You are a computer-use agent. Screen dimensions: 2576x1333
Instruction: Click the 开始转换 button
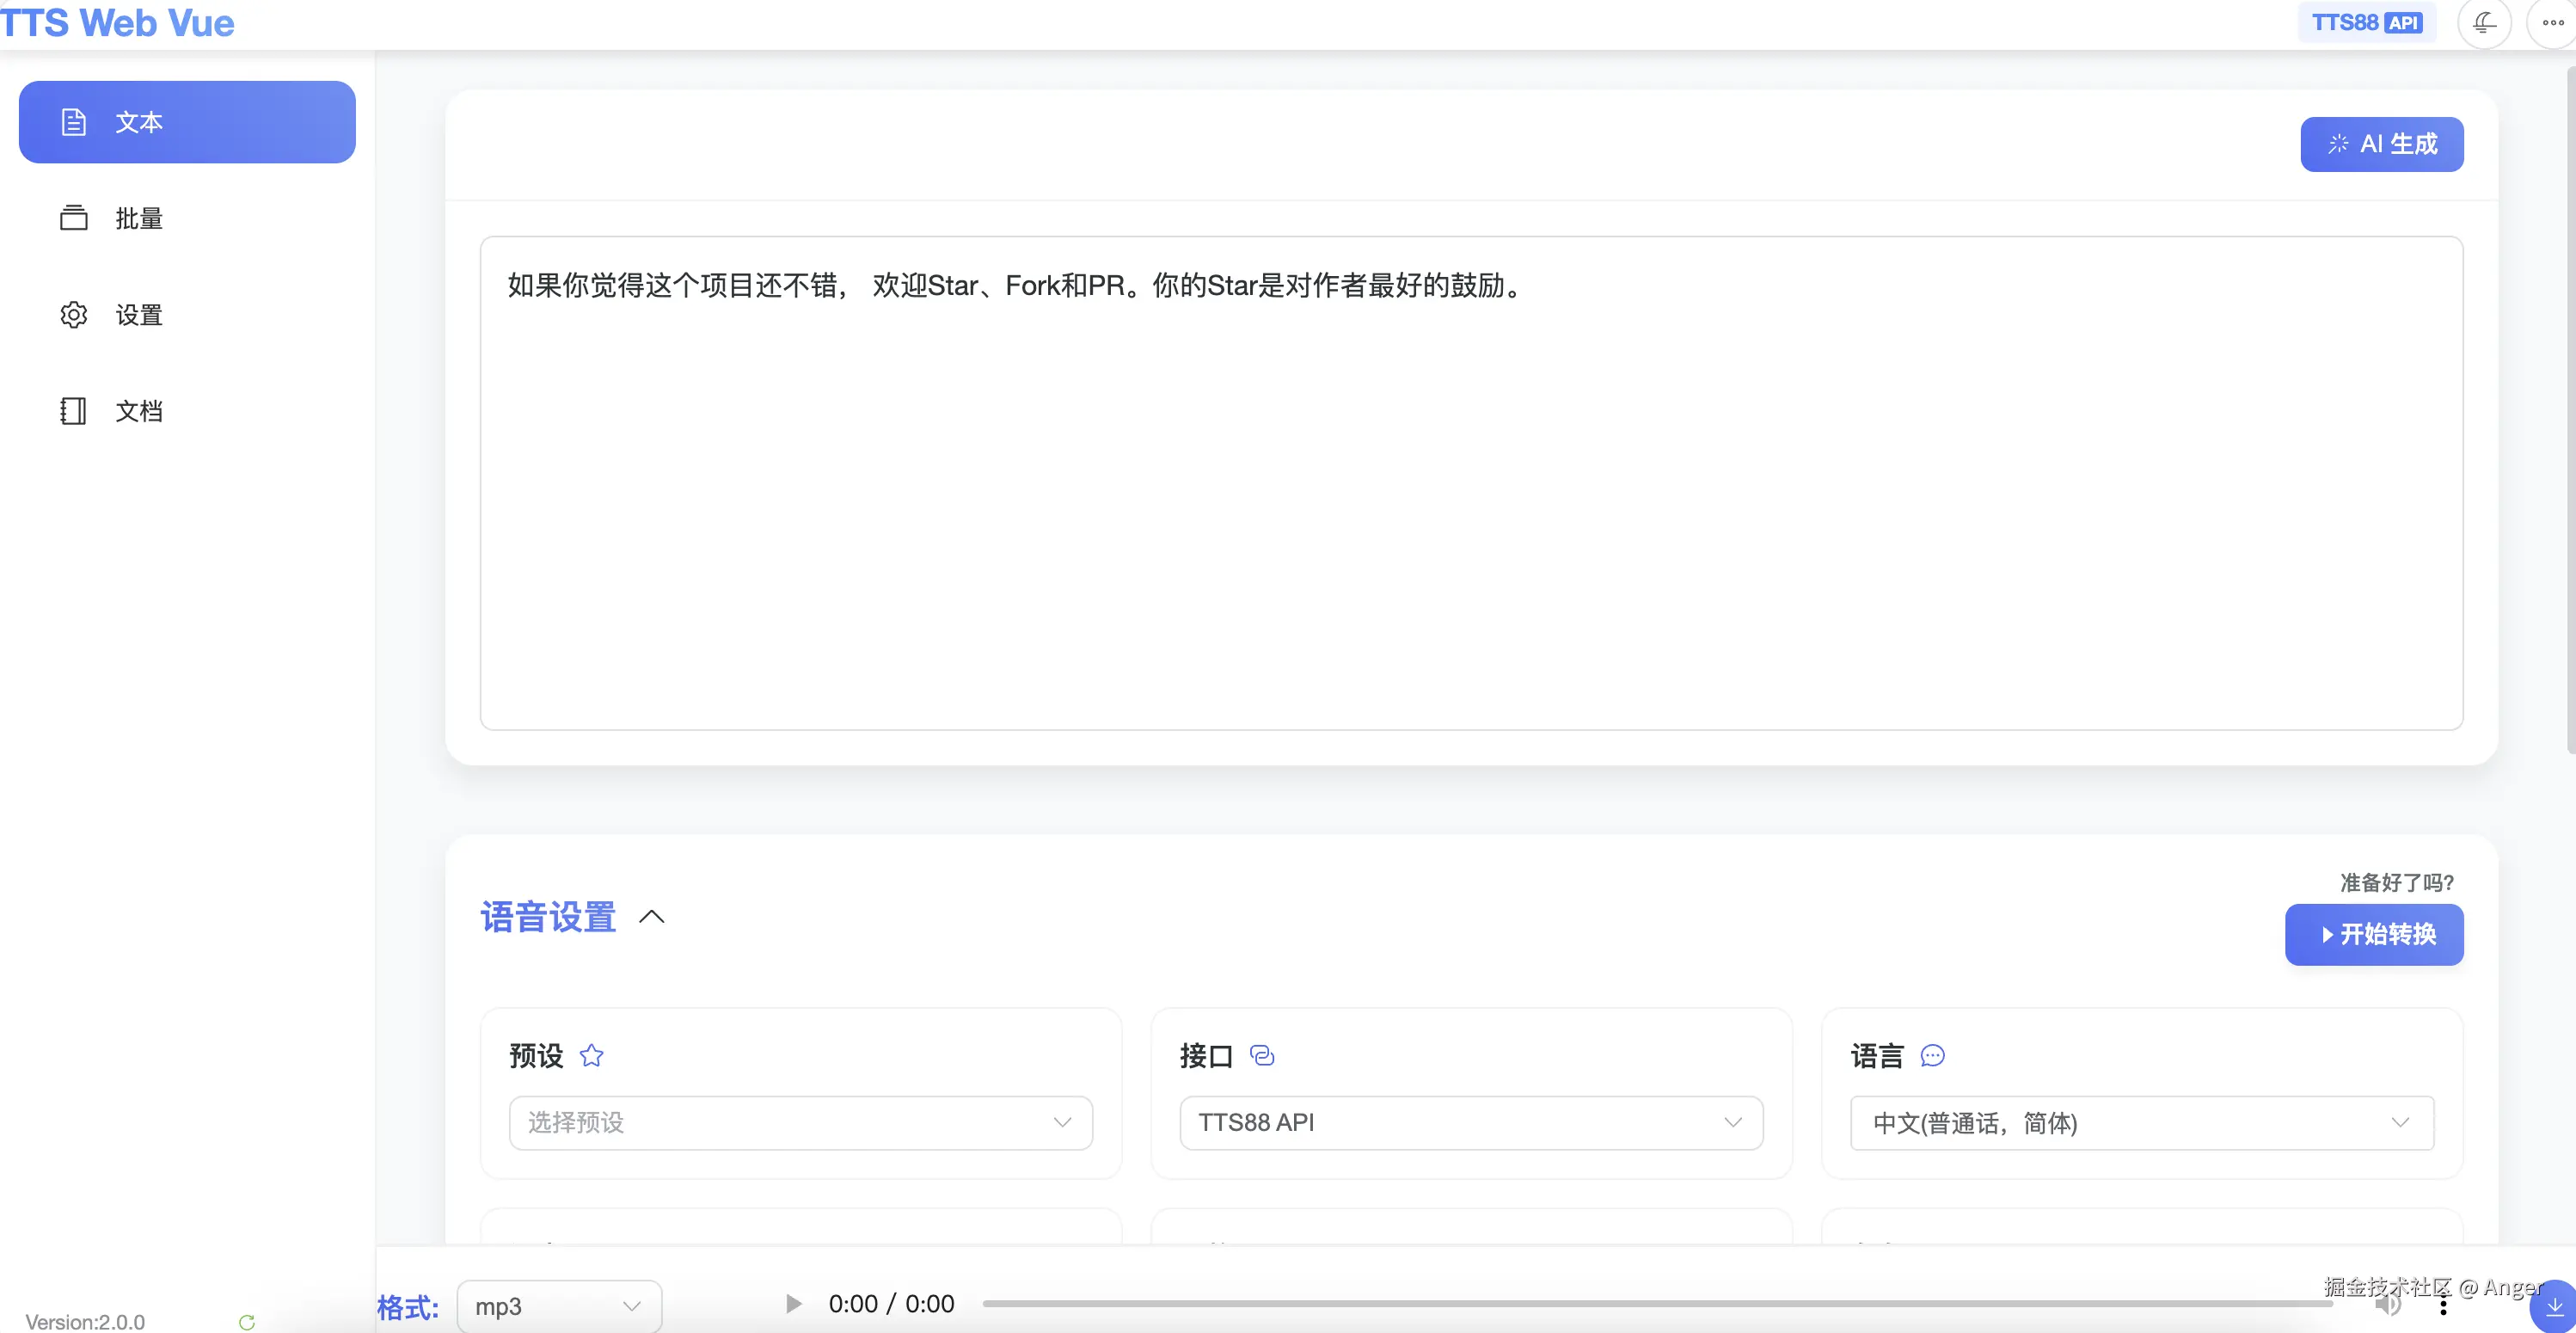pos(2373,934)
